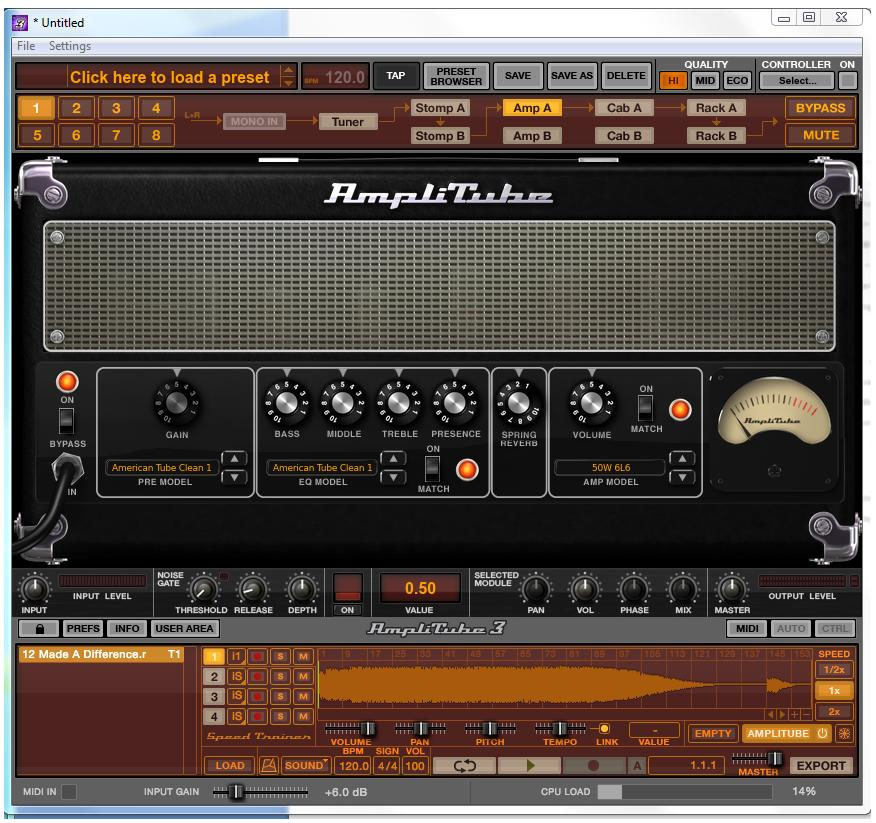The height and width of the screenshot is (823, 876).
Task: Solo track 1 with the S button
Action: 280,657
